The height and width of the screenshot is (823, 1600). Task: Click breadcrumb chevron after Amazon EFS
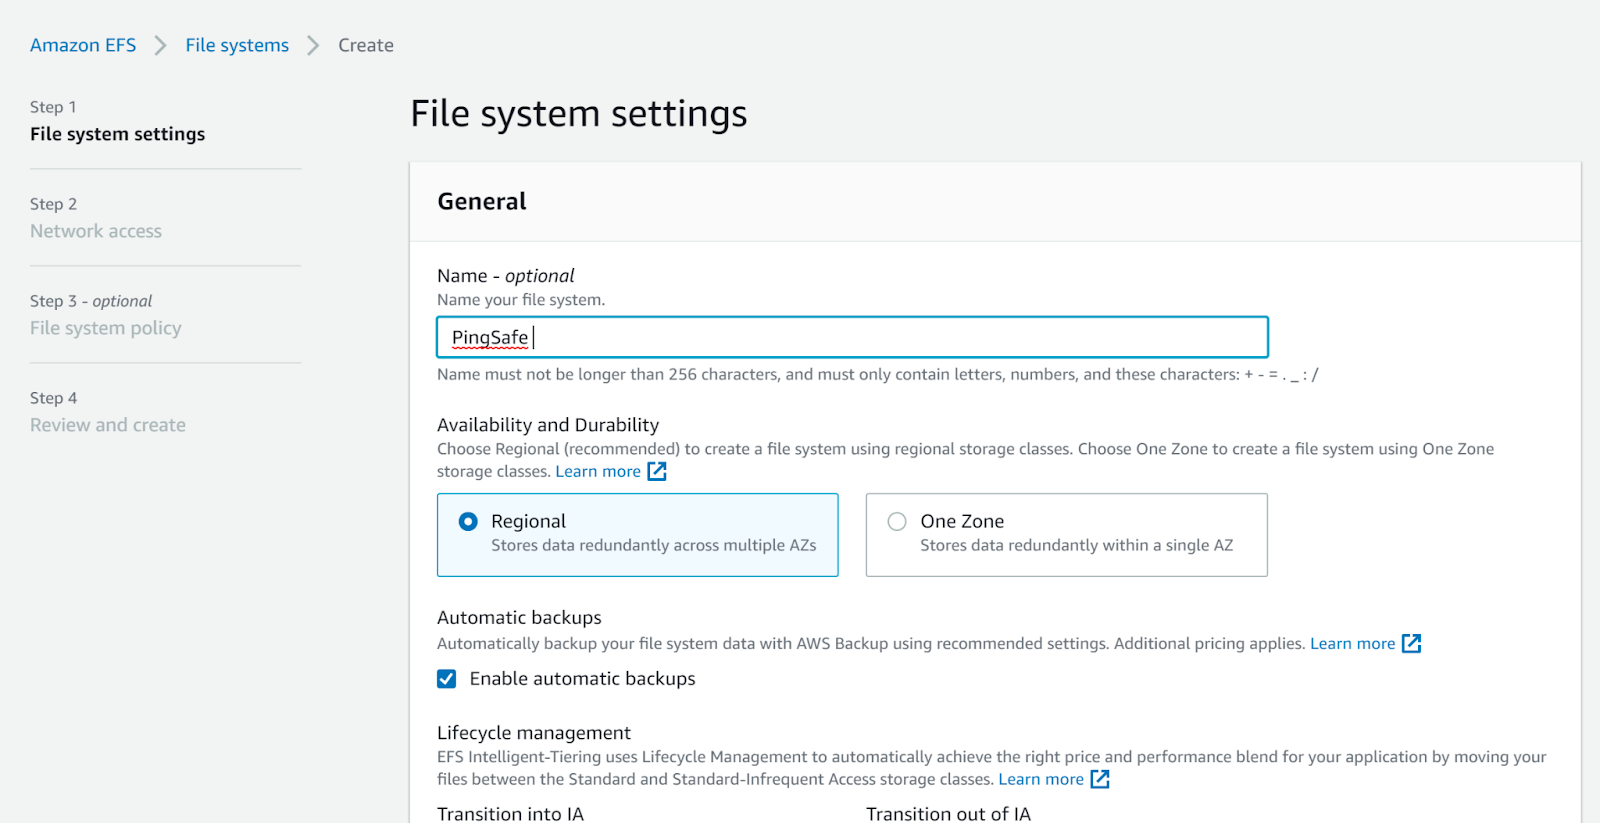[160, 45]
